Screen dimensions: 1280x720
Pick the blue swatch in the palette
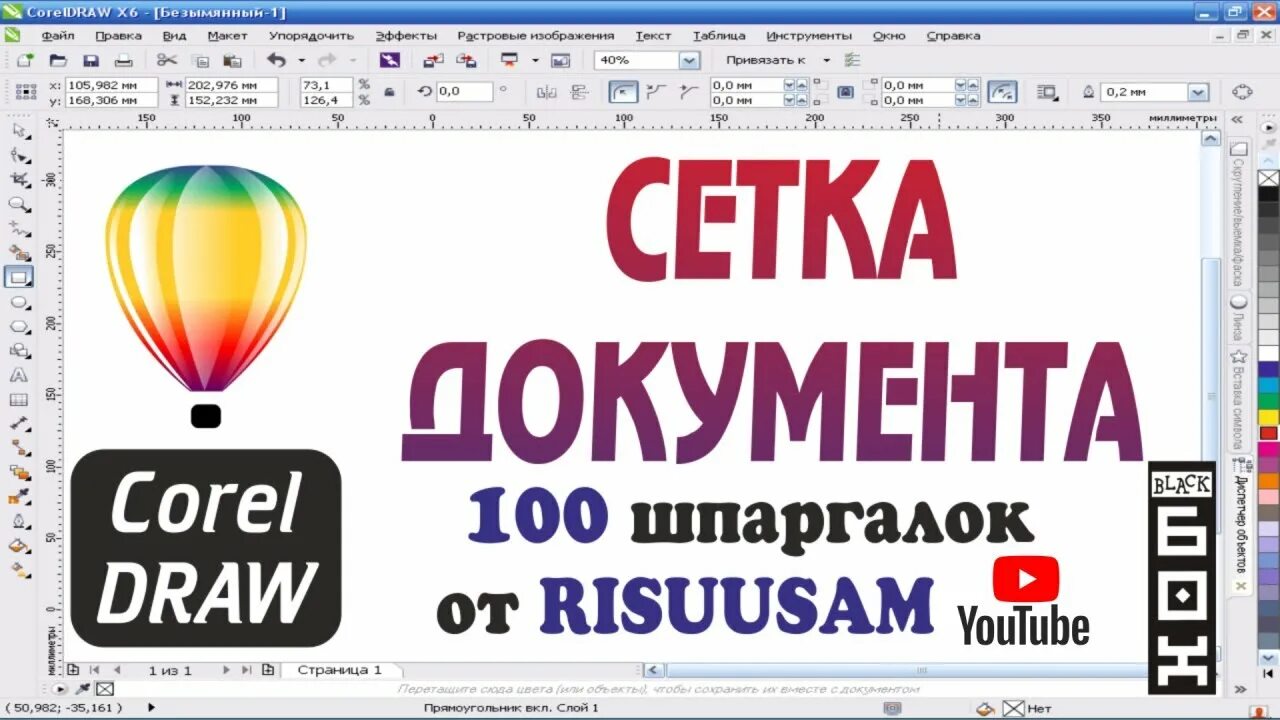click(x=1268, y=370)
